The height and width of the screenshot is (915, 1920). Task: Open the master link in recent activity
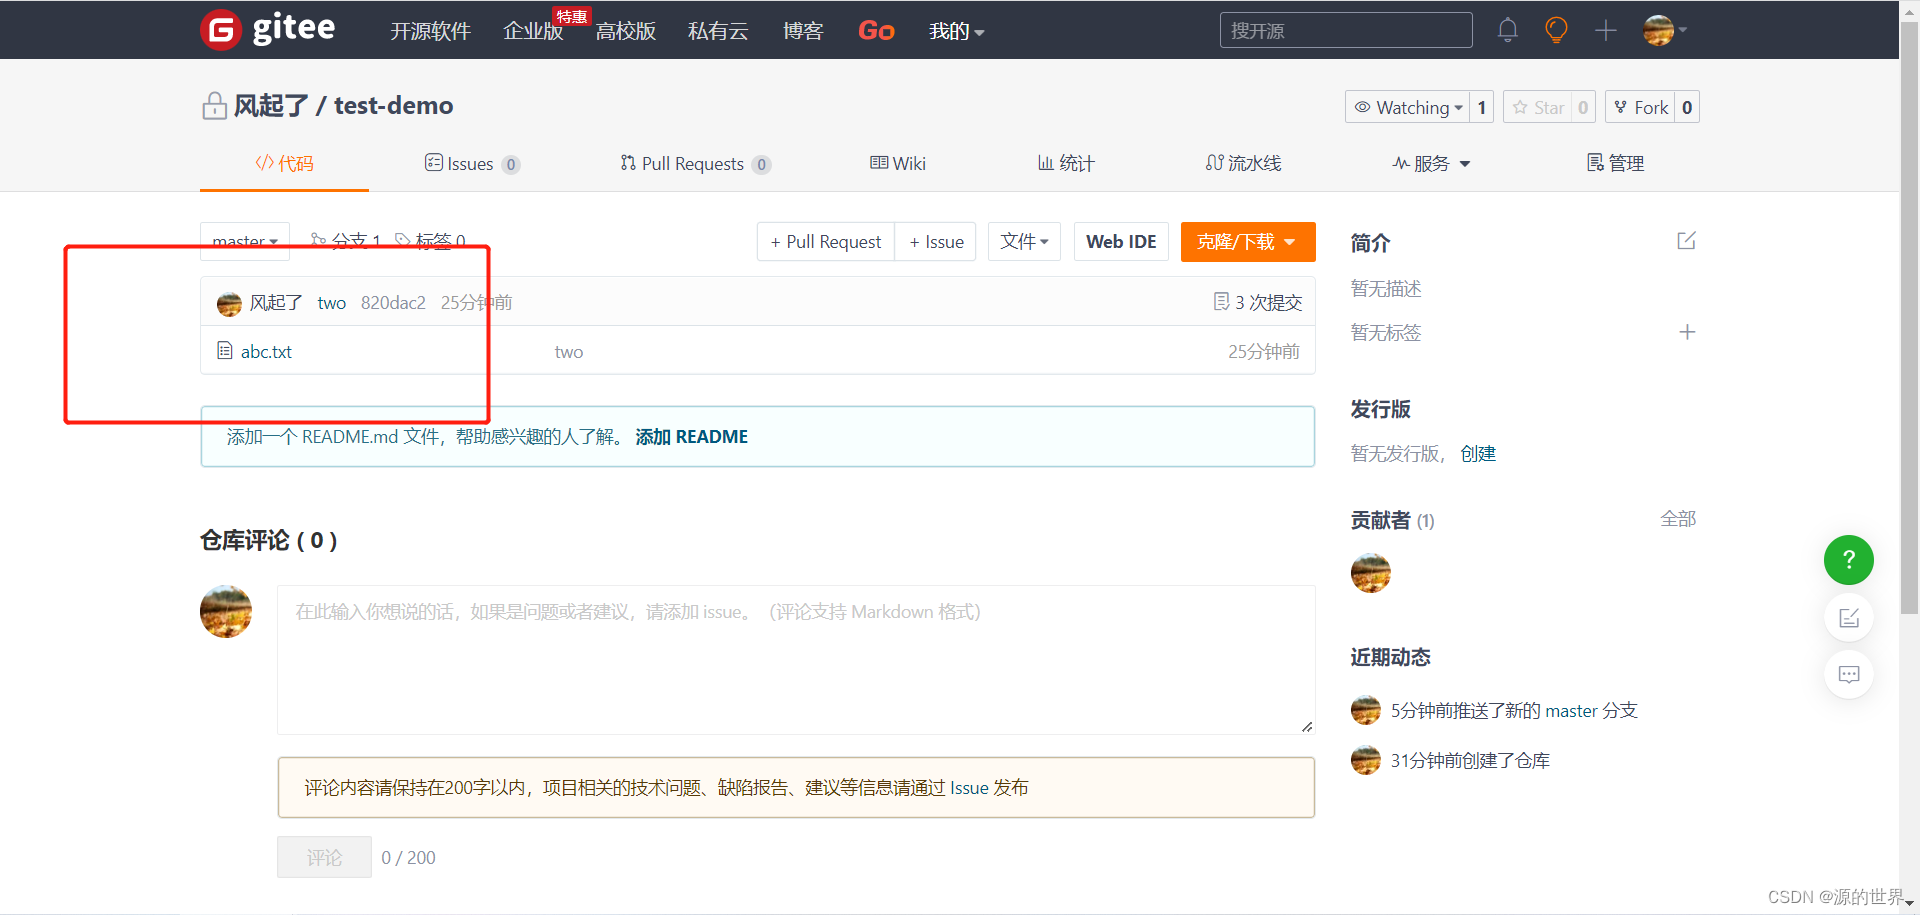[1571, 711]
